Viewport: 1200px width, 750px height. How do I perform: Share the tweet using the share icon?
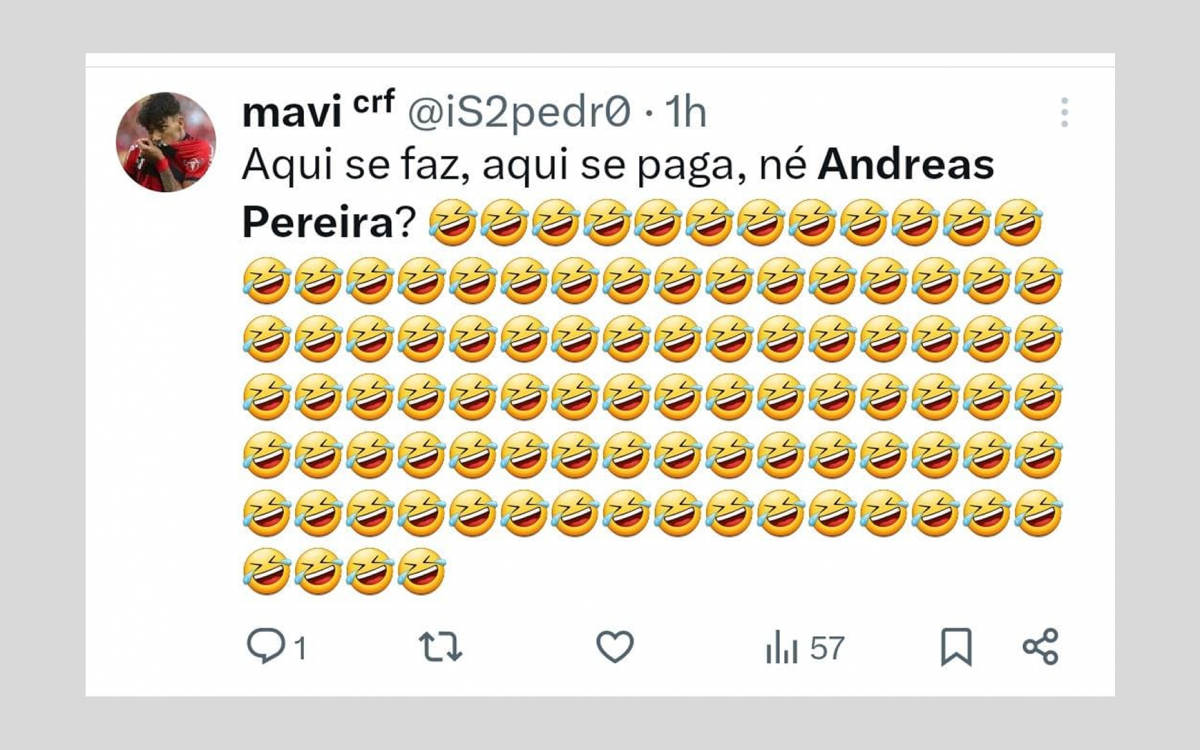coord(1043,647)
